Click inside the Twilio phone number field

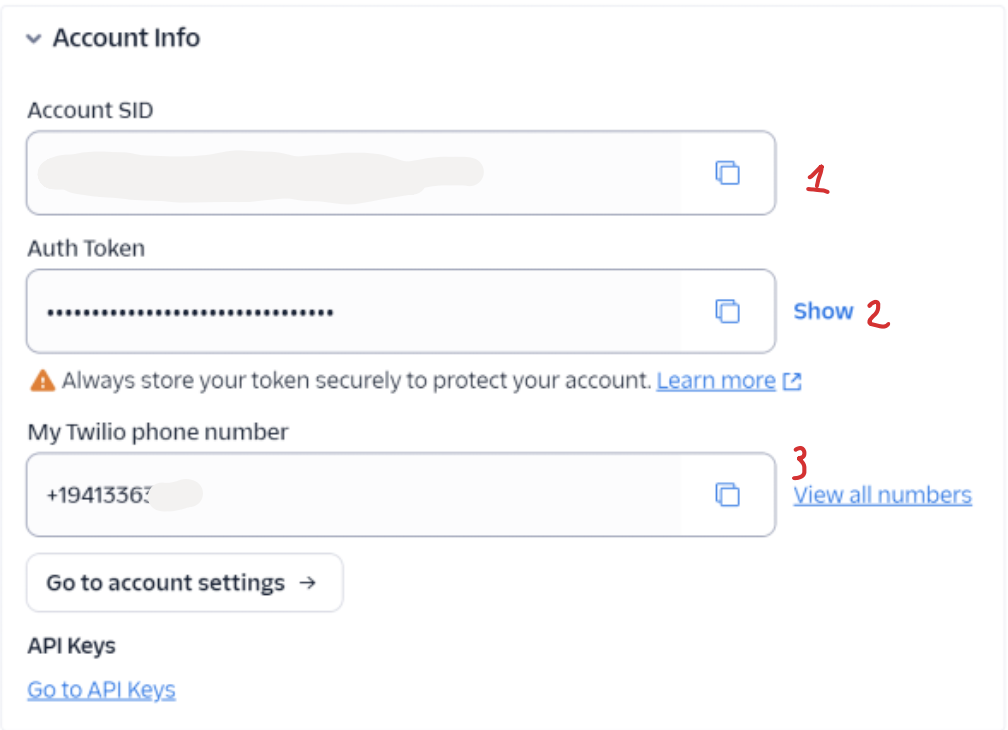click(x=400, y=494)
